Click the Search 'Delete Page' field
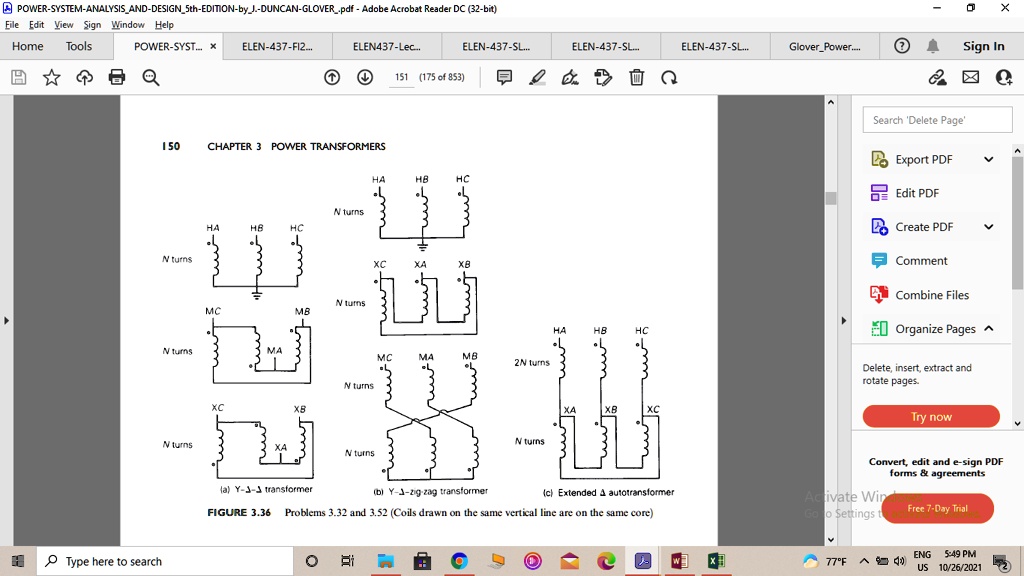This screenshot has width=1024, height=576. pyautogui.click(x=937, y=120)
